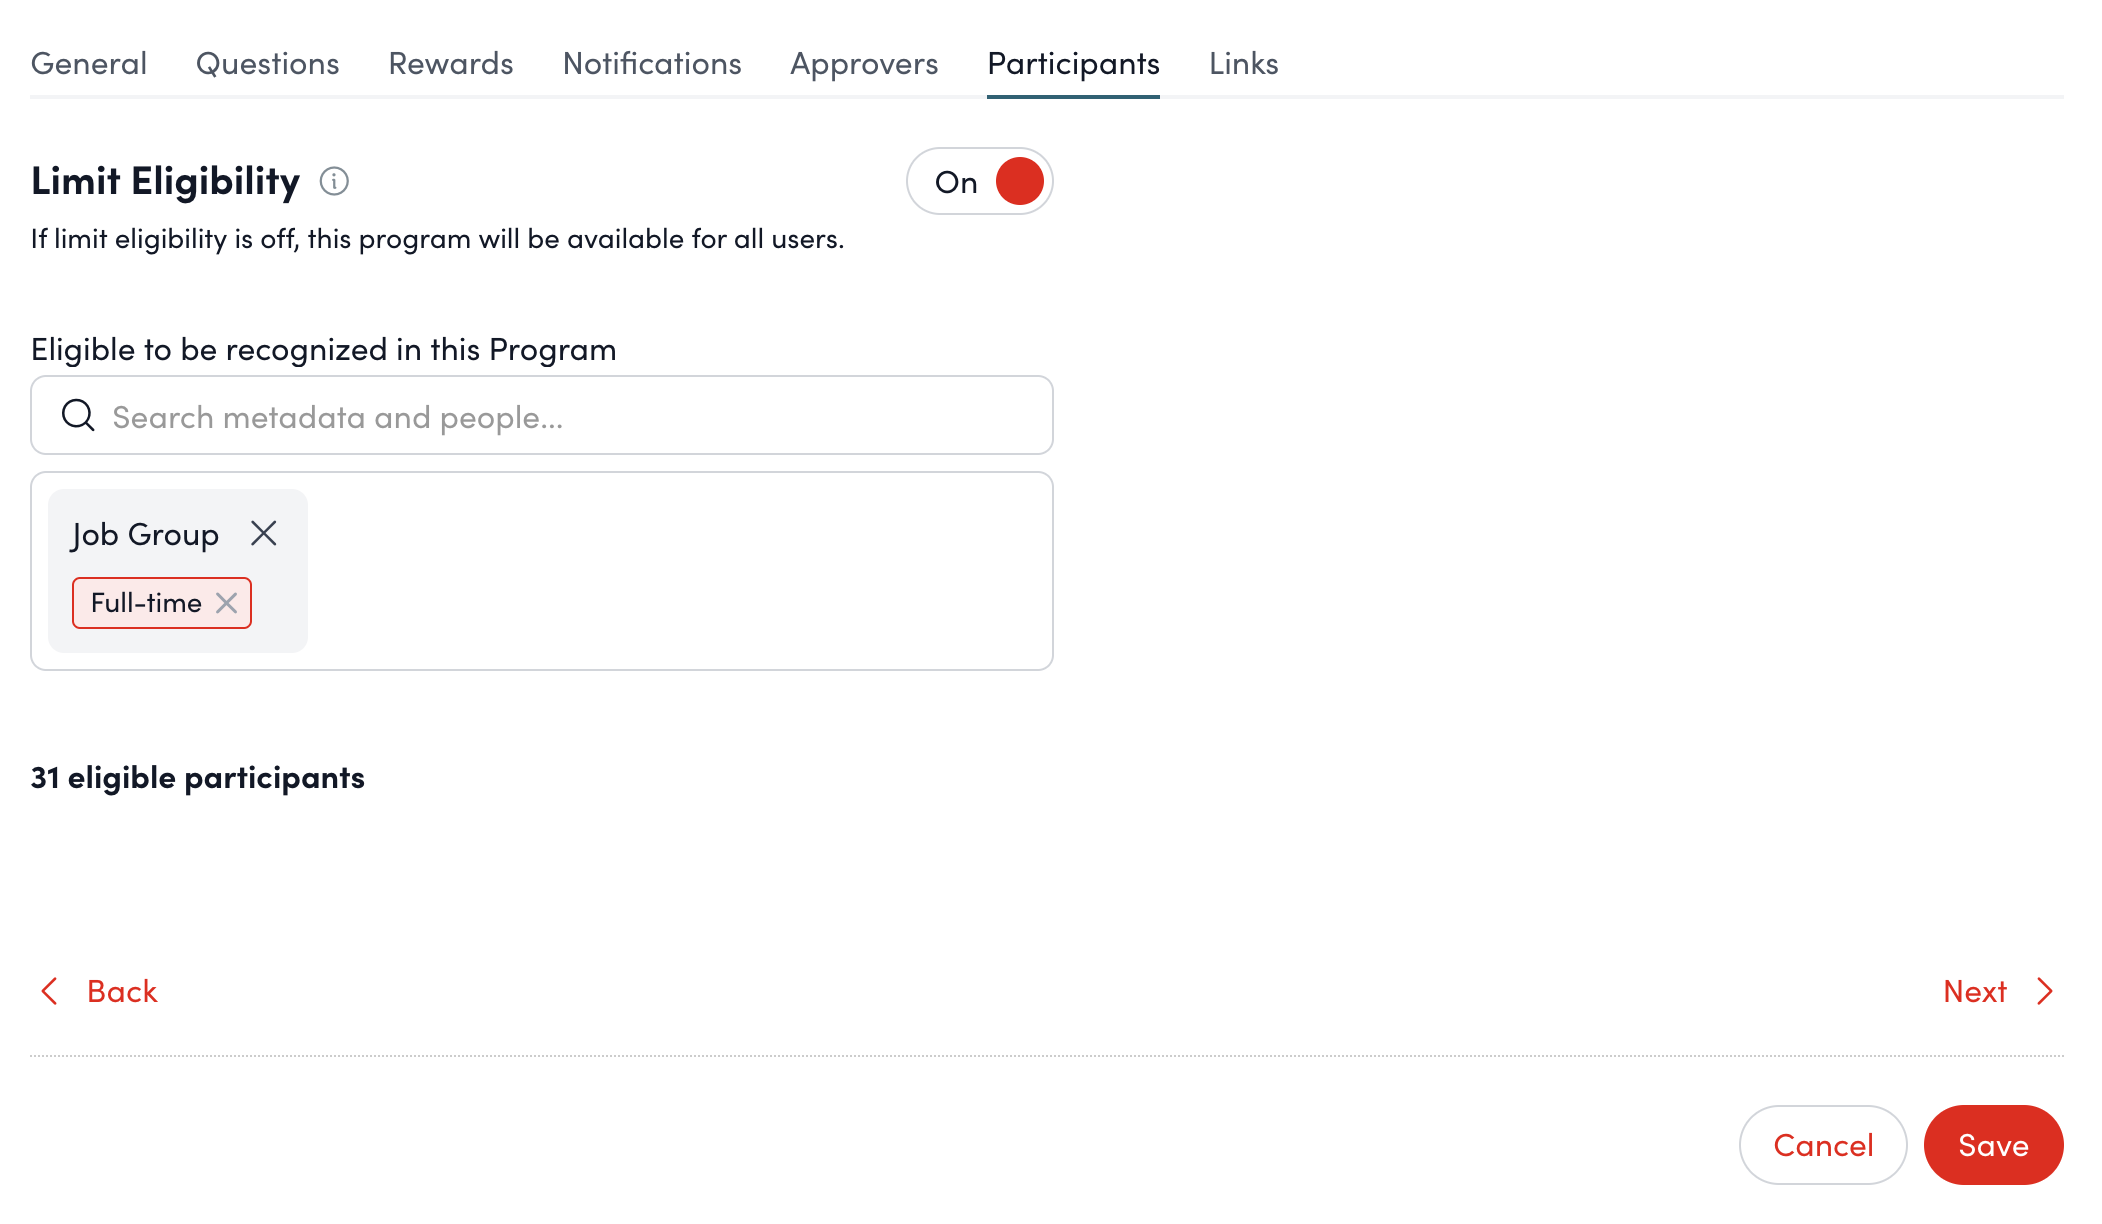Click the Save button
This screenshot has width=2102, height=1224.
(x=1993, y=1145)
